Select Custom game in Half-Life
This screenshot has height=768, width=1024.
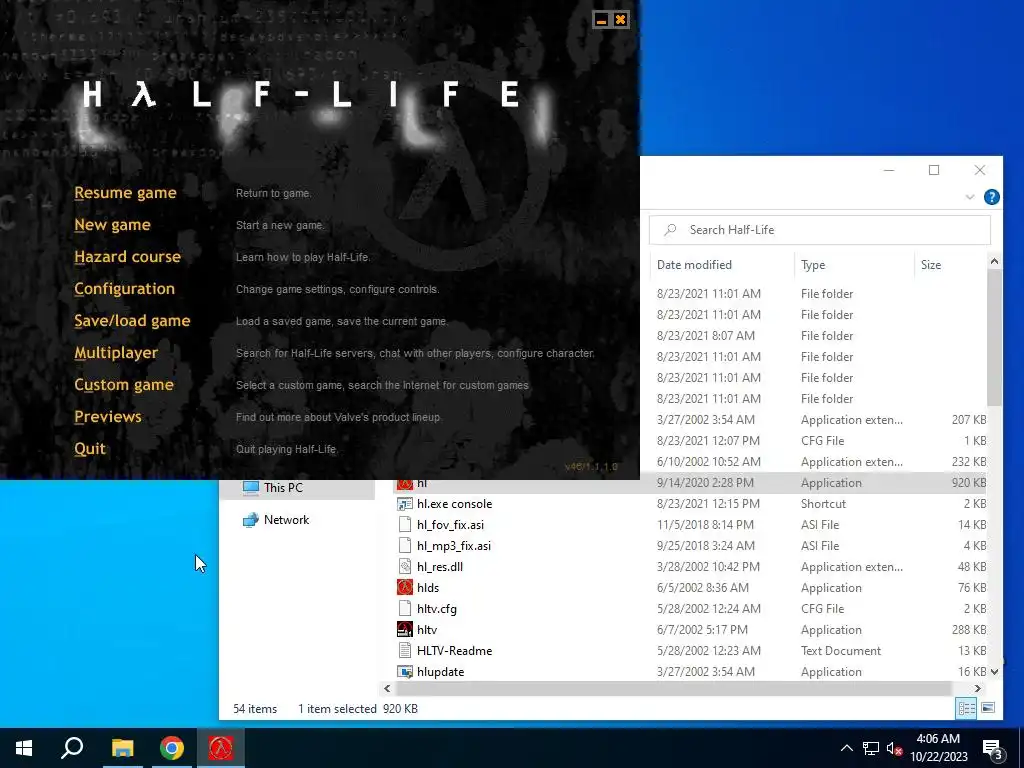coord(123,385)
